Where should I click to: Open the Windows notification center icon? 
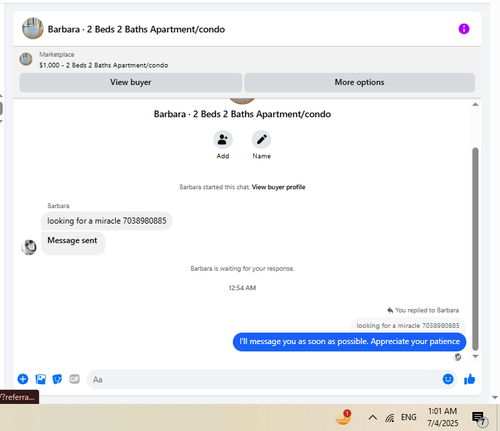479,418
